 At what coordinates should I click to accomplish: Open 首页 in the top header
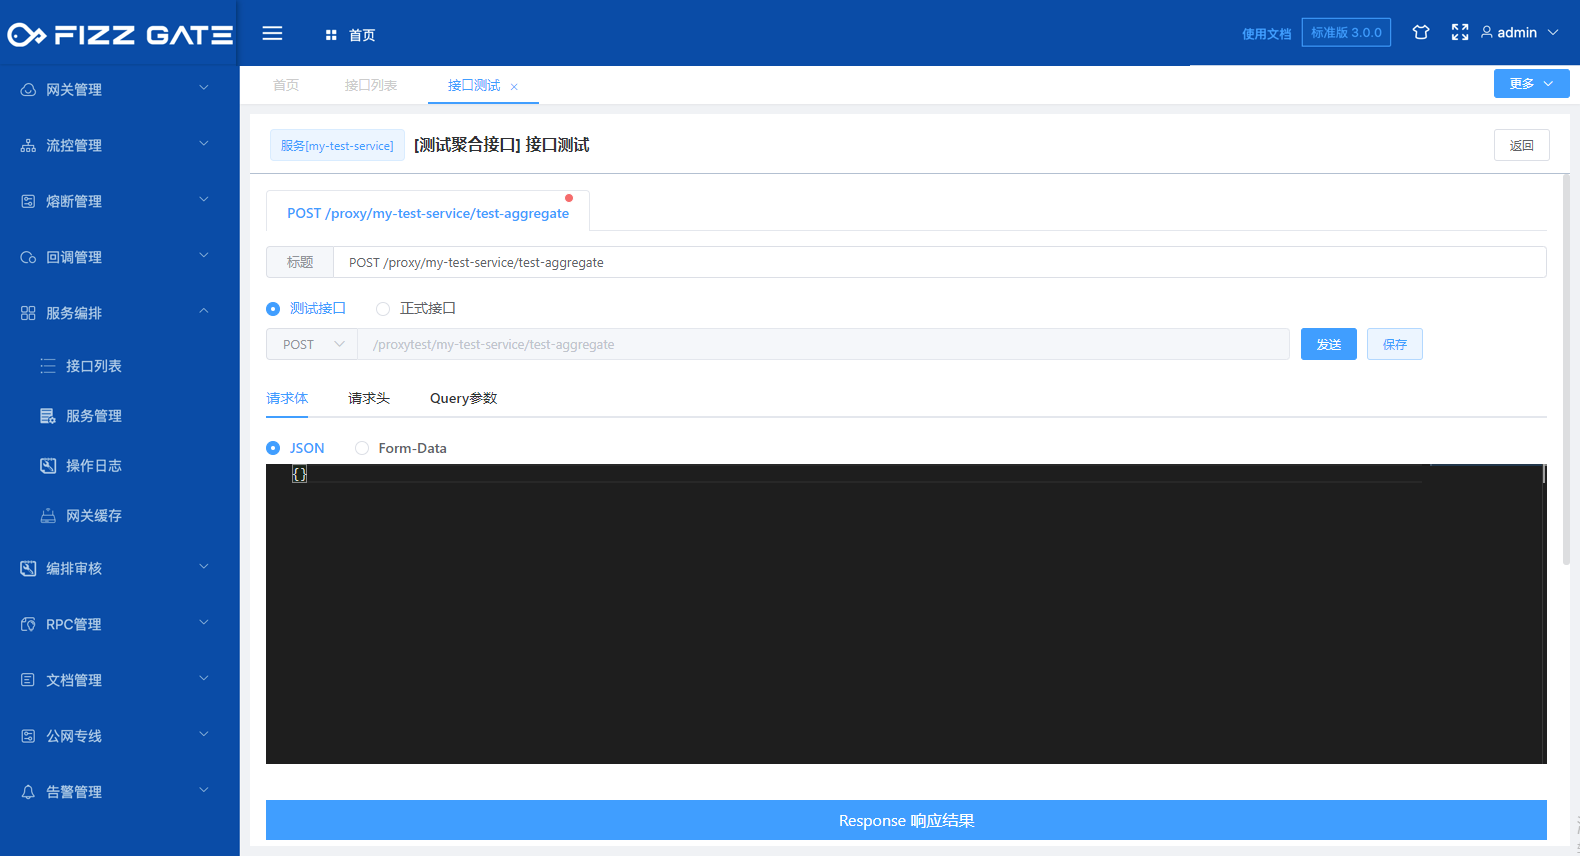click(x=362, y=35)
